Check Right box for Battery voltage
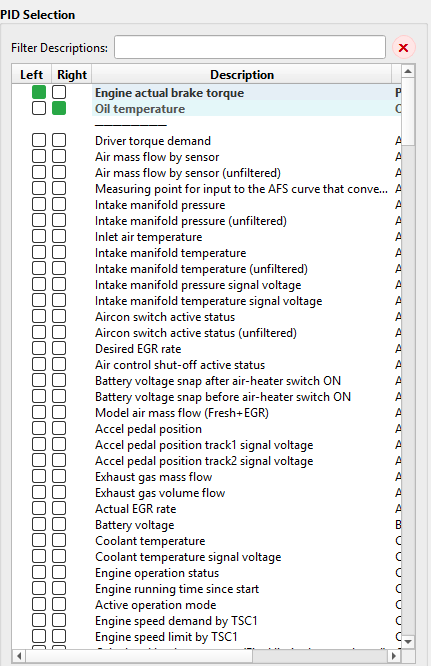Image resolution: width=431 pixels, height=666 pixels. coord(59,524)
